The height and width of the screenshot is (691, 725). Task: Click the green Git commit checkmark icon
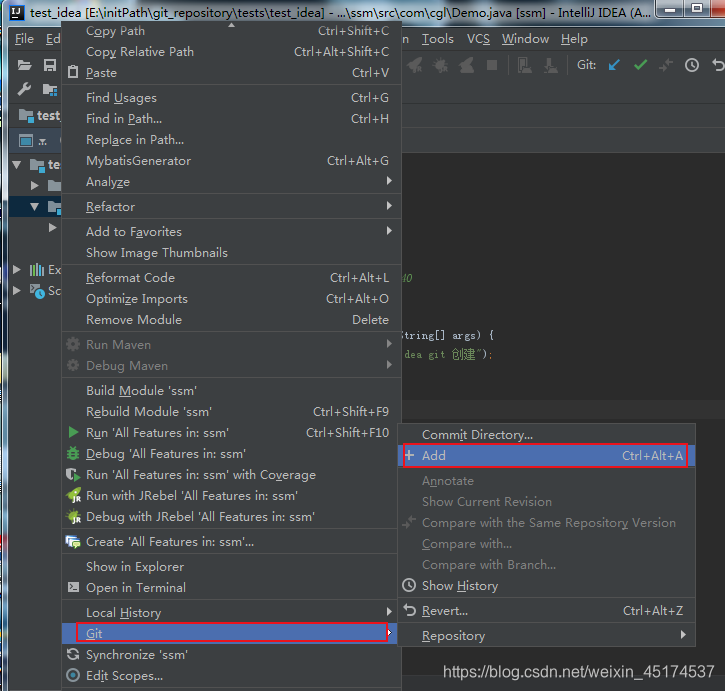[640, 65]
